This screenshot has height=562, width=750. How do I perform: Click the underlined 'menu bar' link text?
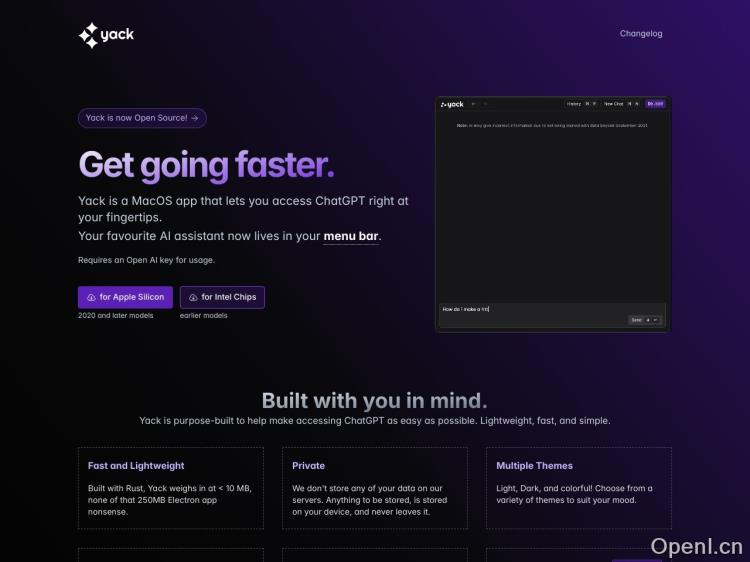(x=351, y=237)
